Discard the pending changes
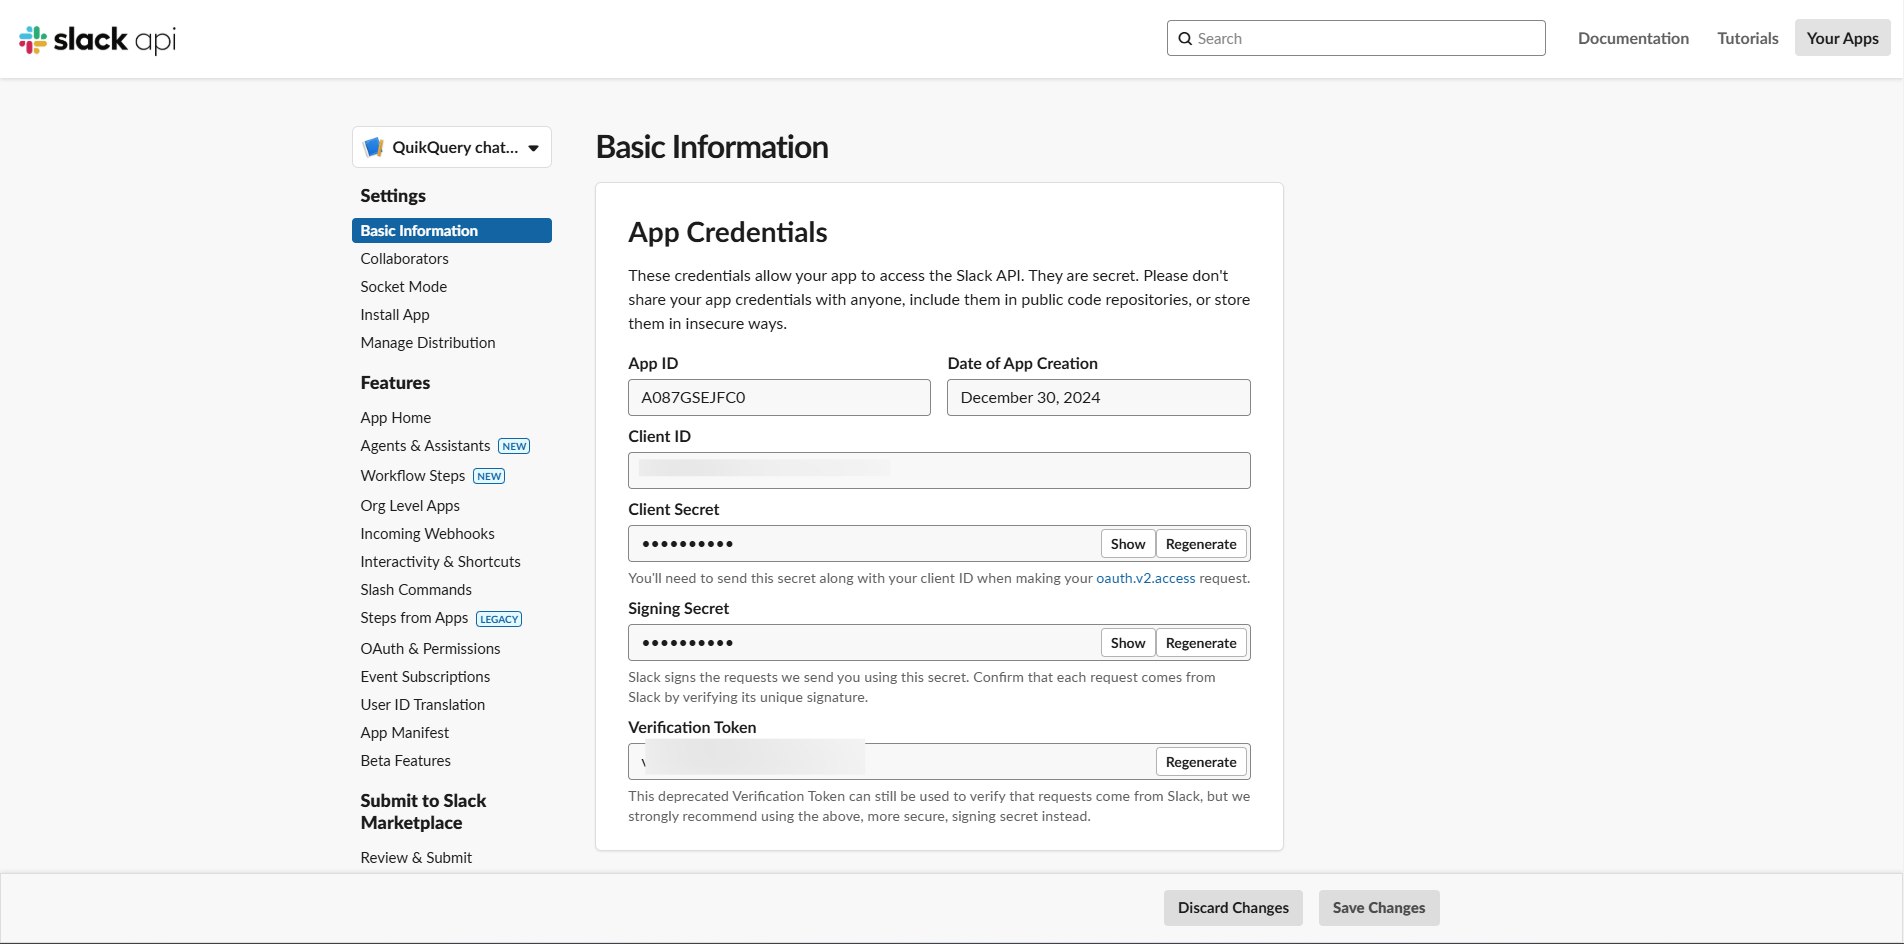This screenshot has height=944, width=1904. [x=1232, y=908]
